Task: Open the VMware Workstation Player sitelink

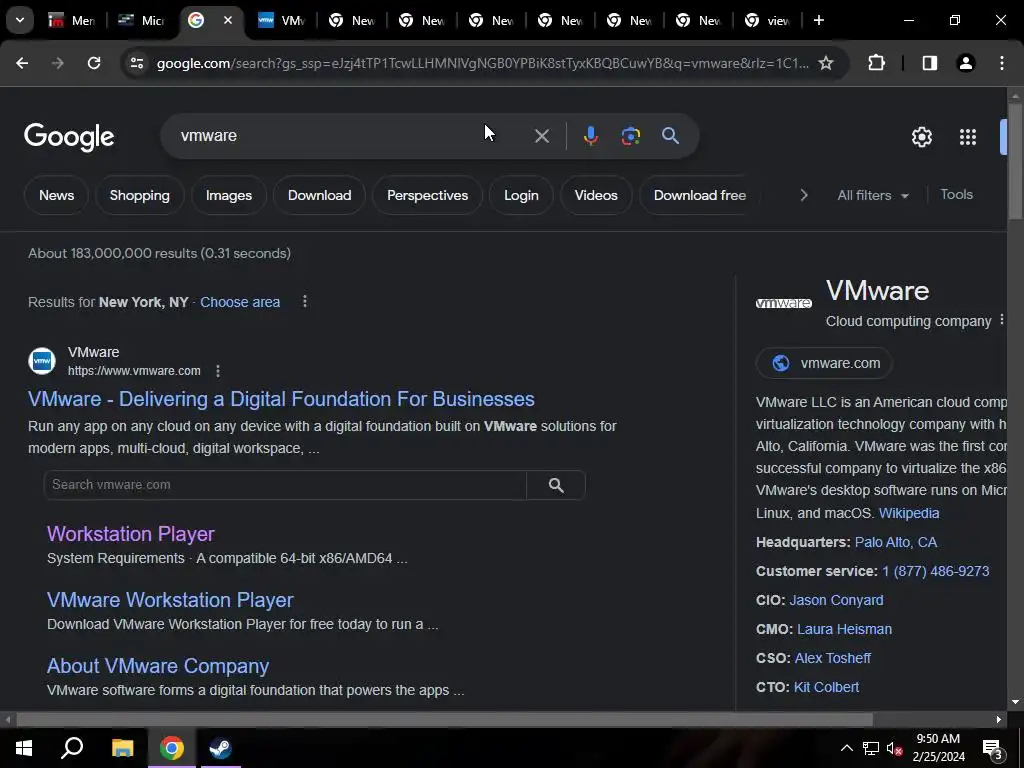Action: click(170, 600)
